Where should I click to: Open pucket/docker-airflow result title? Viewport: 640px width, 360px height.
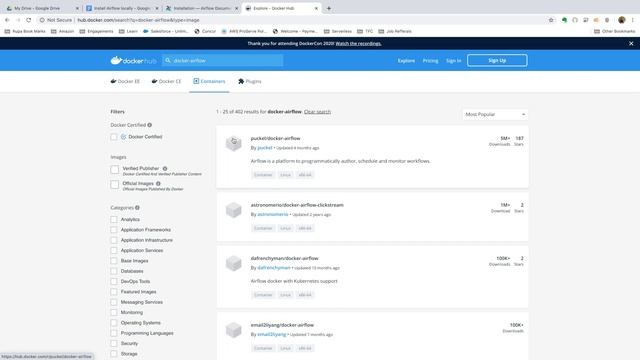point(276,138)
